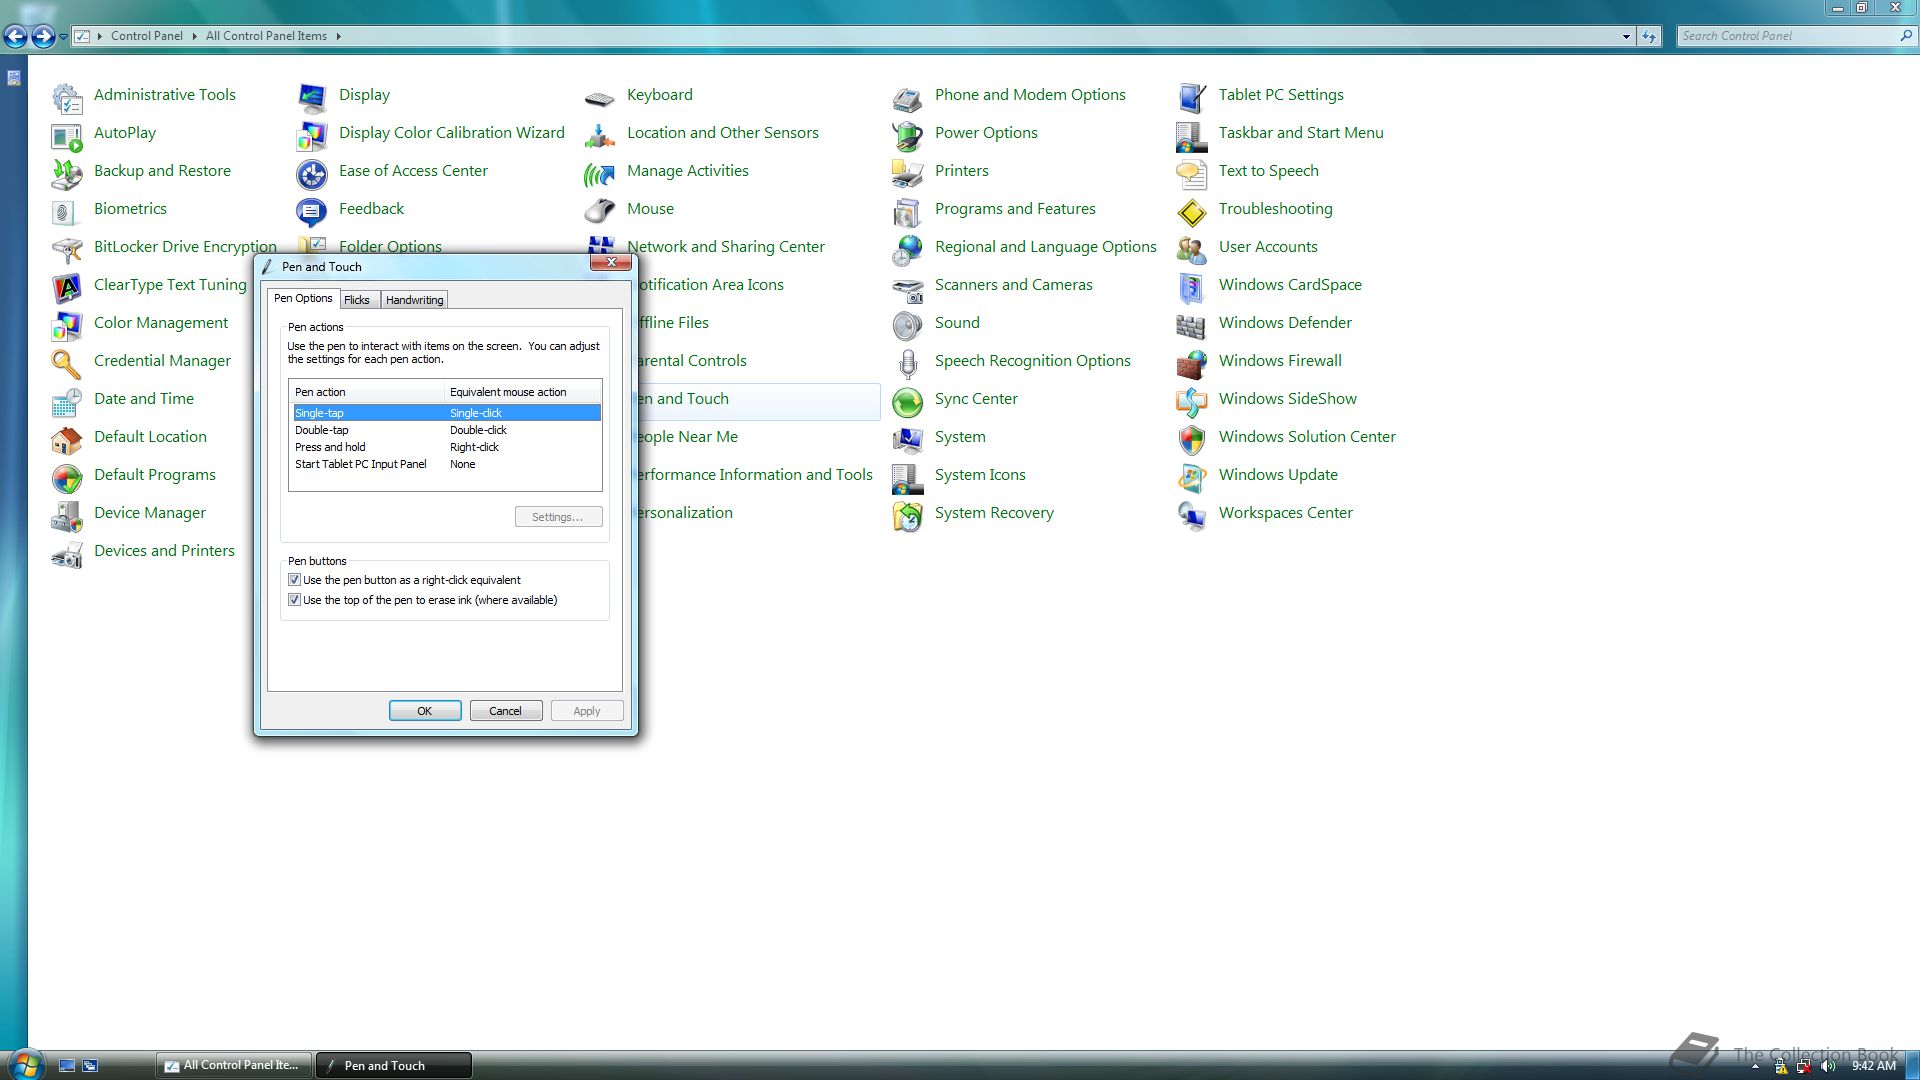
Task: Switch to the Handwriting tab
Action: (414, 300)
